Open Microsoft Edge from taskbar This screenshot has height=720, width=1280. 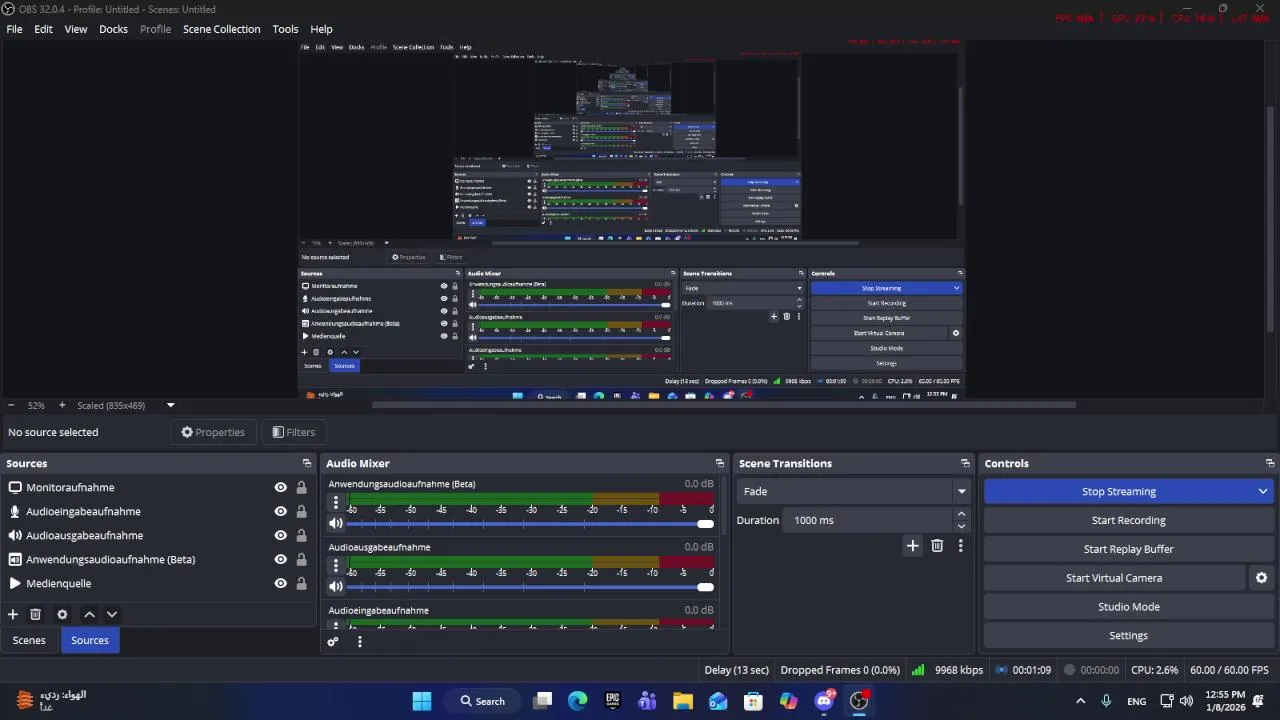point(578,701)
